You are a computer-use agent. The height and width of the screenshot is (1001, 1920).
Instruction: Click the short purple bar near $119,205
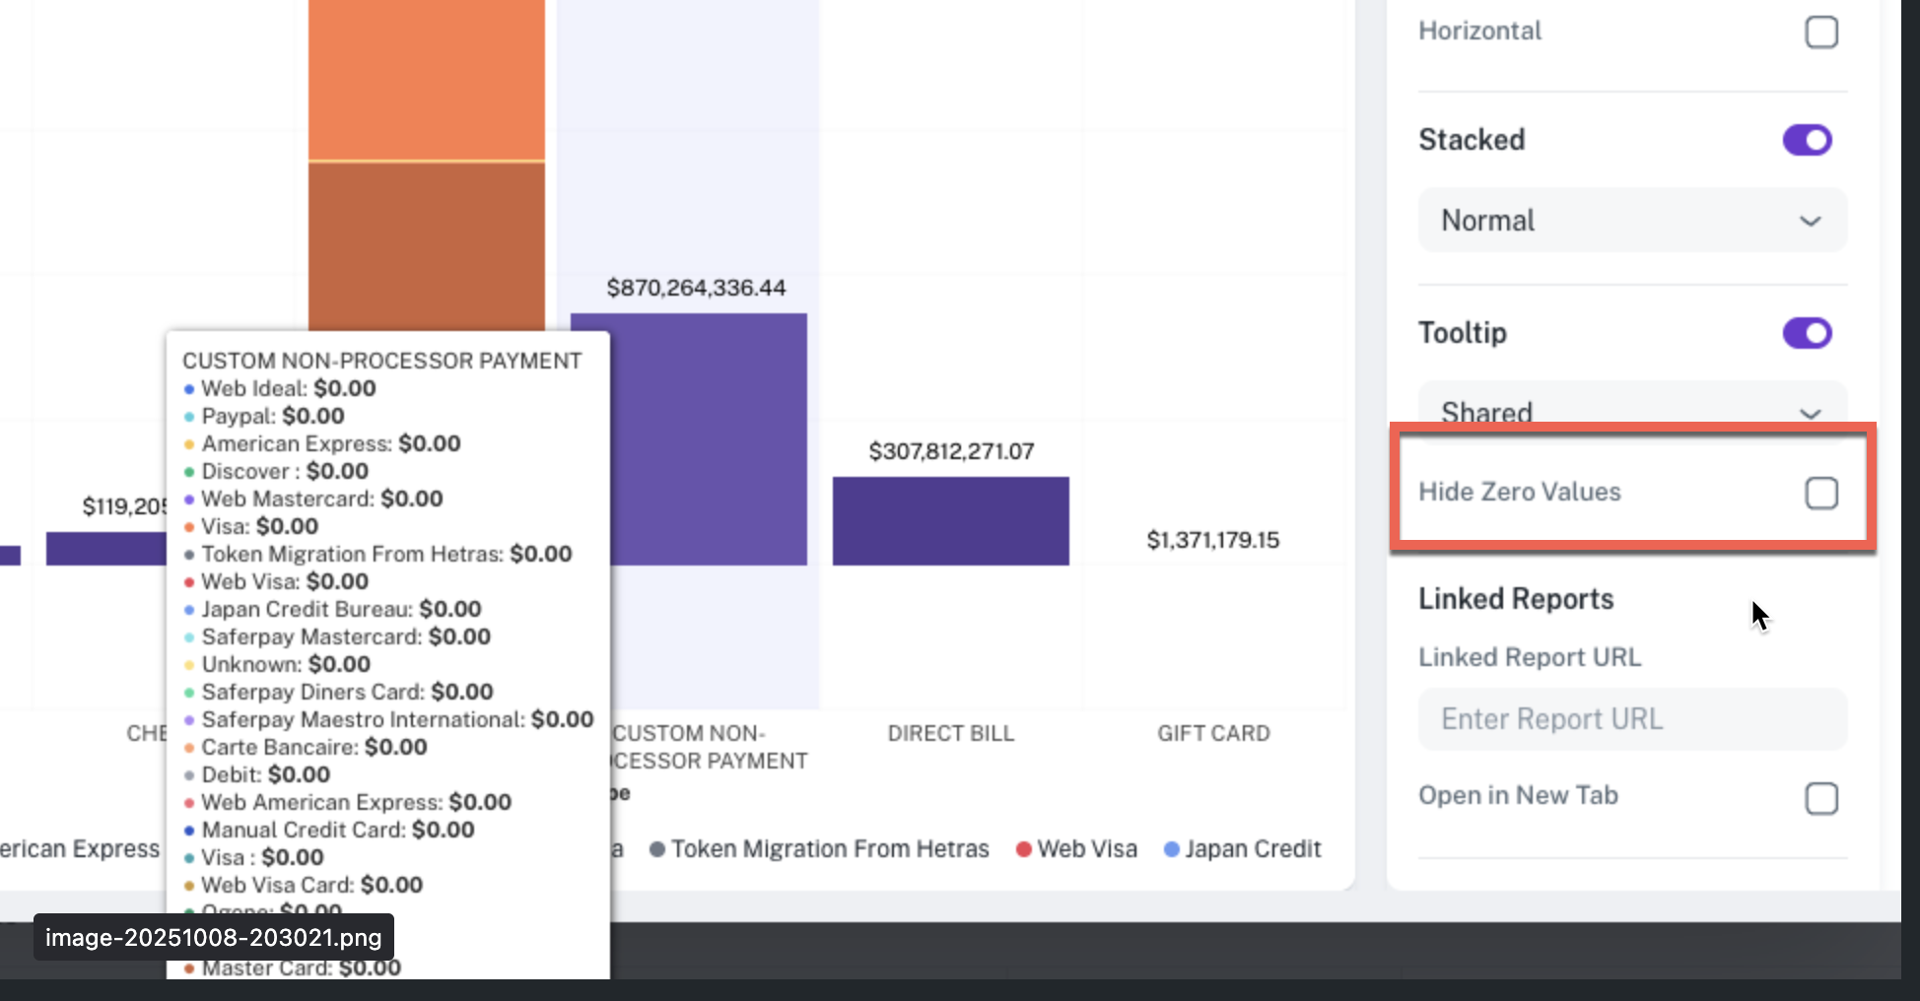(x=105, y=548)
